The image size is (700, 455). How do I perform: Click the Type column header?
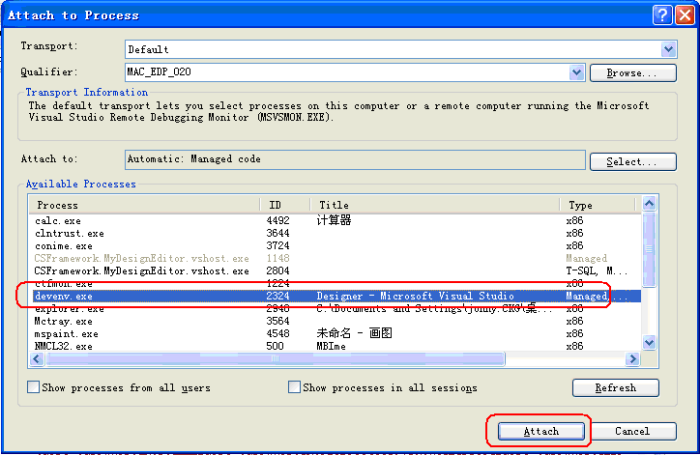tap(597, 205)
